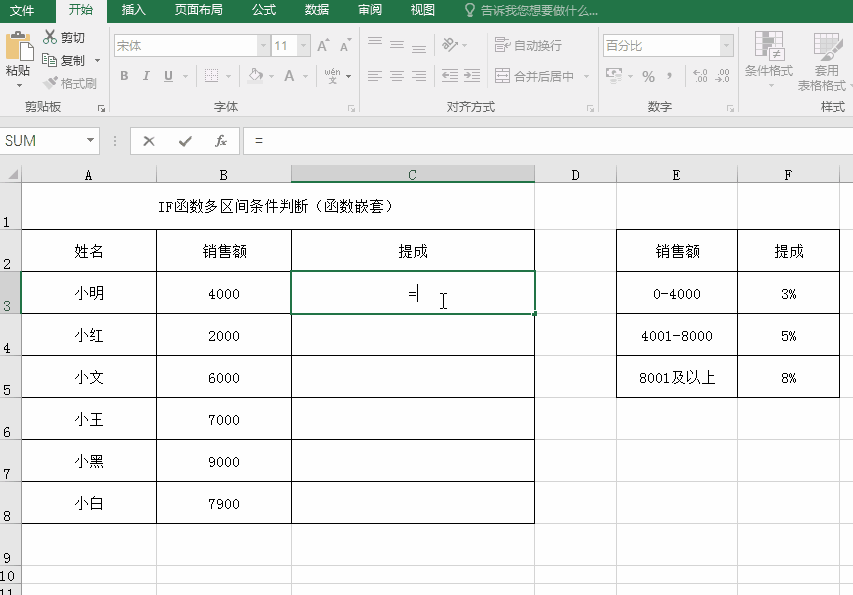Expand the Borders dropdown arrow
Screen dimensions: 853x595
point(228,76)
